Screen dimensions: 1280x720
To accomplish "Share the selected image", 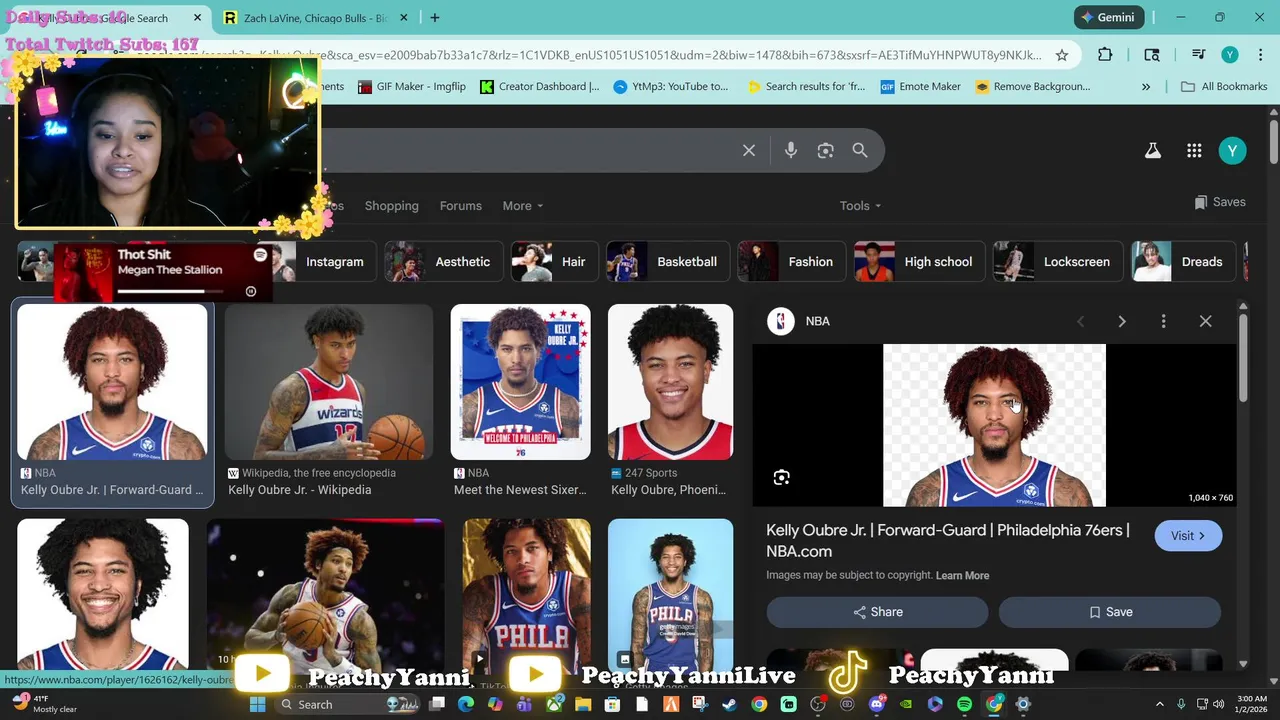I will (877, 612).
